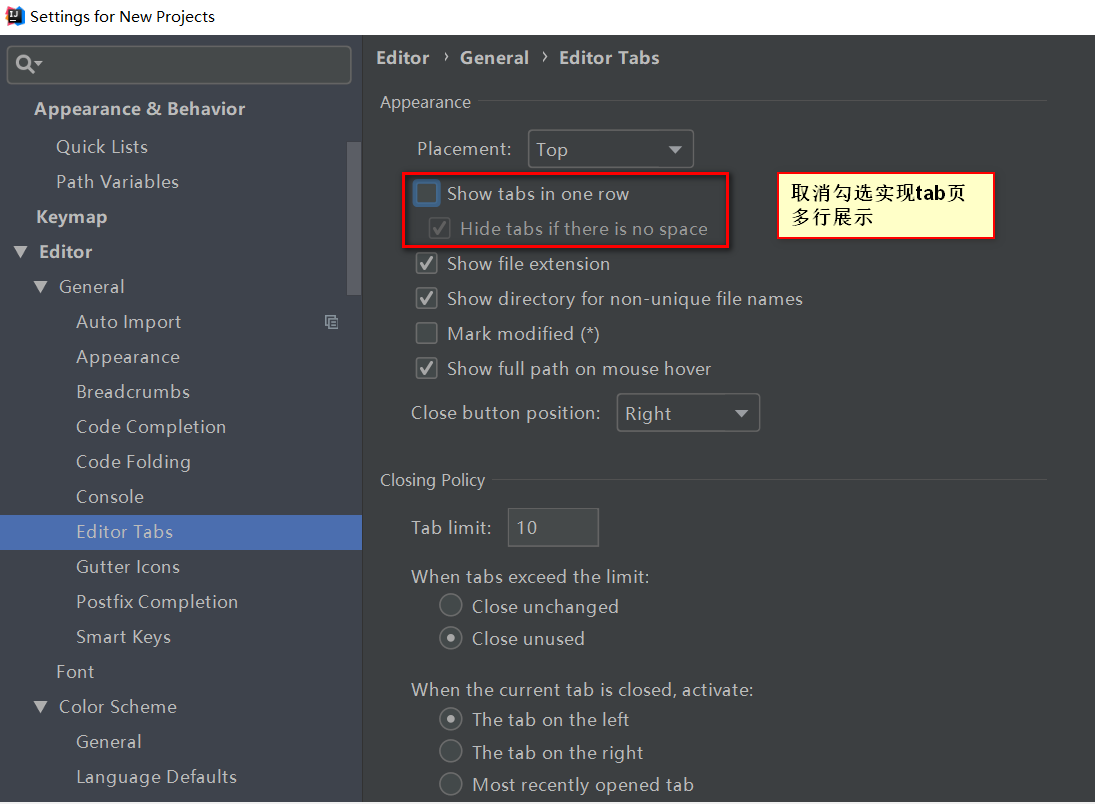Uncheck Show tabs in one row checkbox
Image resolution: width=1095 pixels, height=804 pixels.
click(x=427, y=193)
